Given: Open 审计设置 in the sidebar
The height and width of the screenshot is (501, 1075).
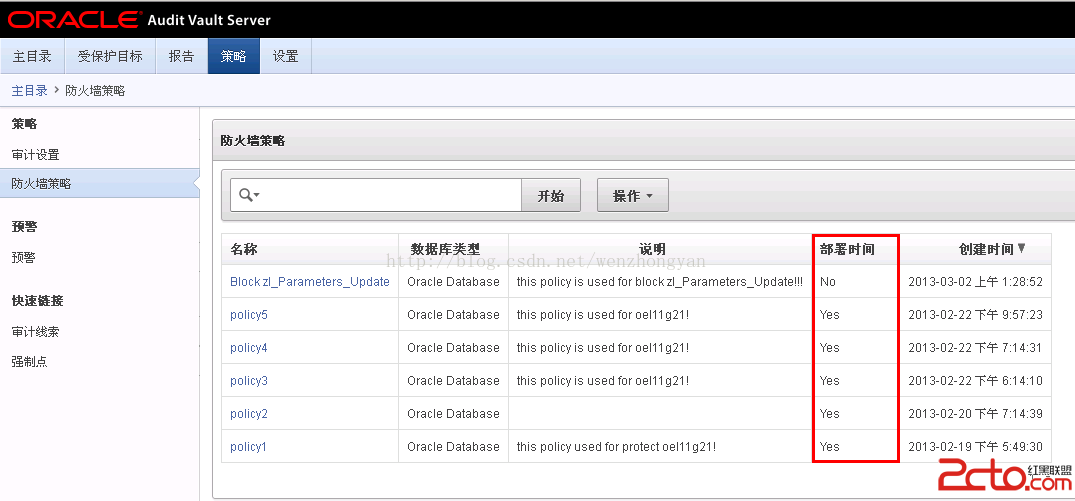Looking at the screenshot, I should point(36,155).
